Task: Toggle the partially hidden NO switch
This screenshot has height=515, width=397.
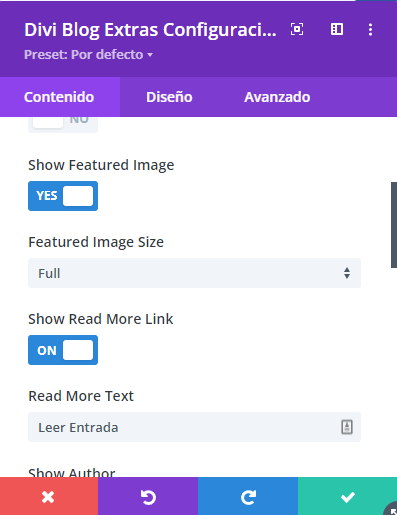Action: [x=63, y=124]
